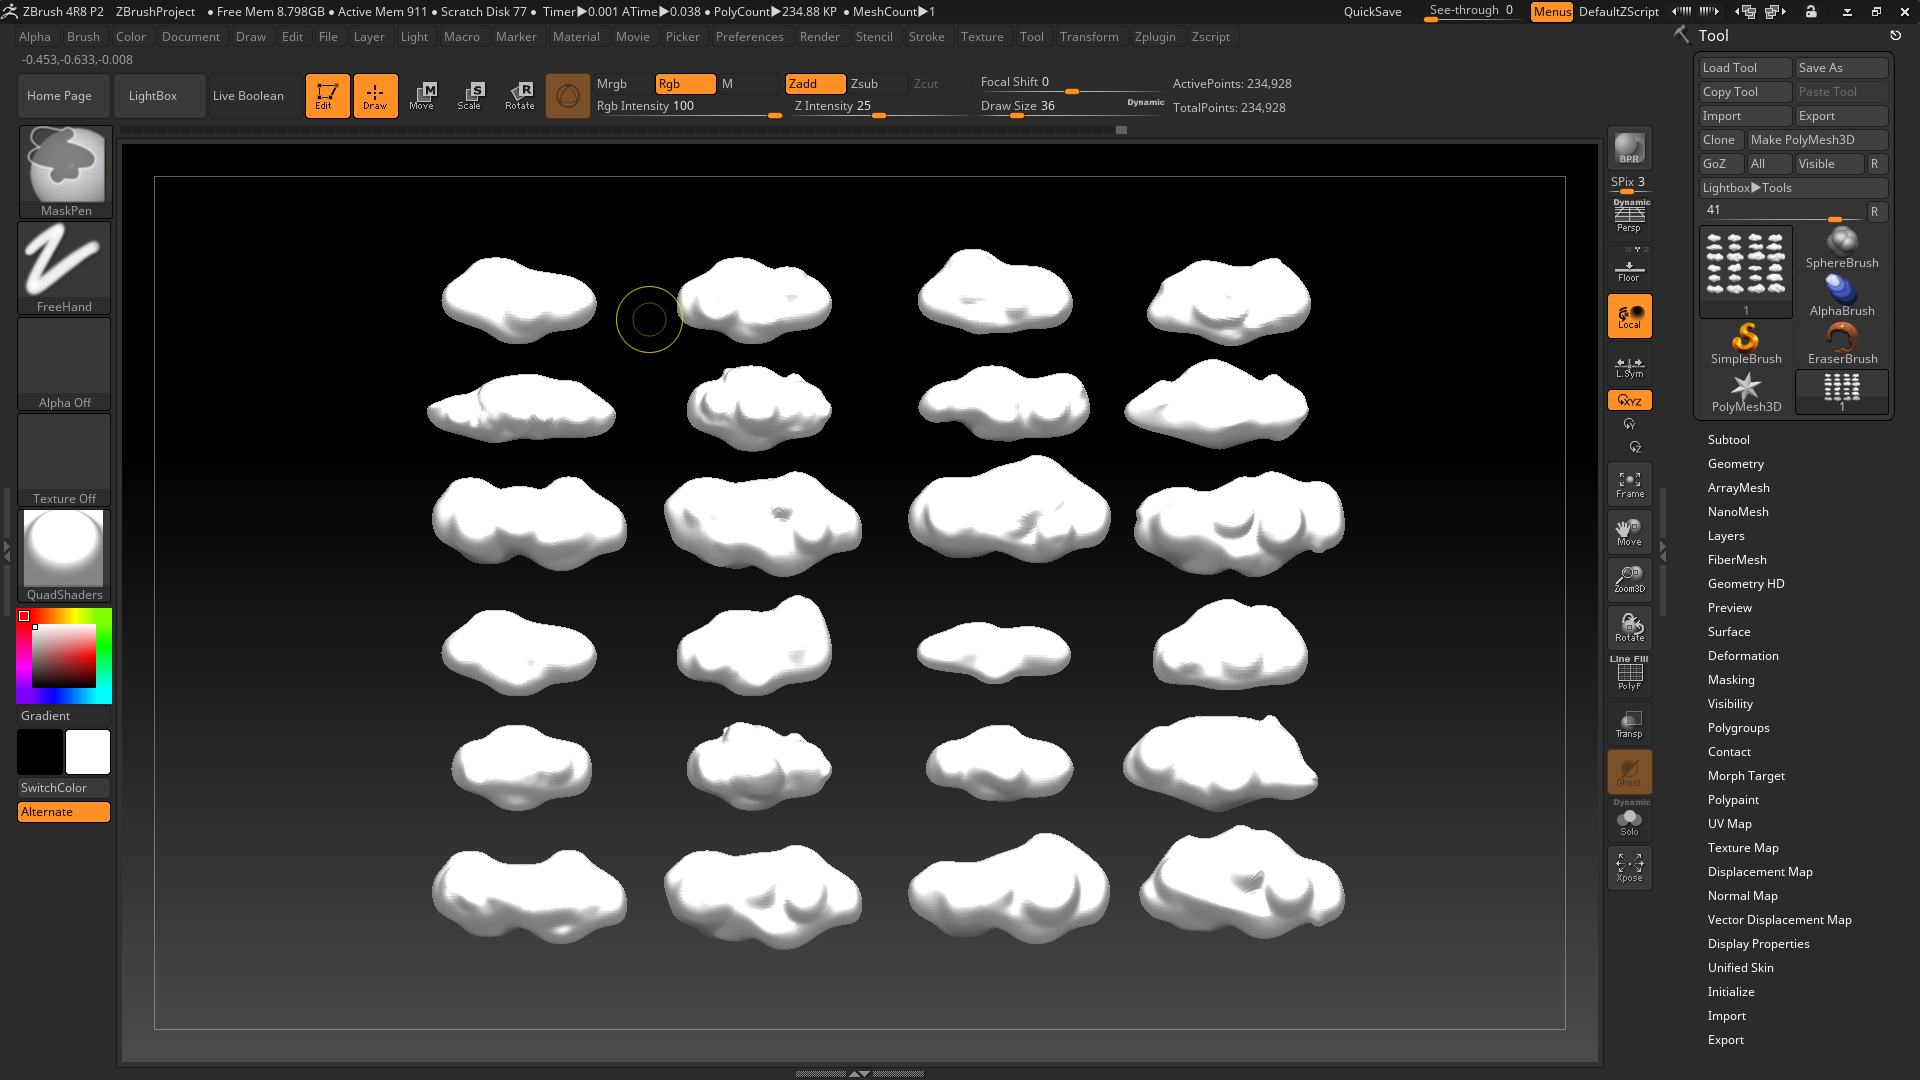Open the Preferences menu
Screen dimensions: 1920x1080
click(750, 37)
